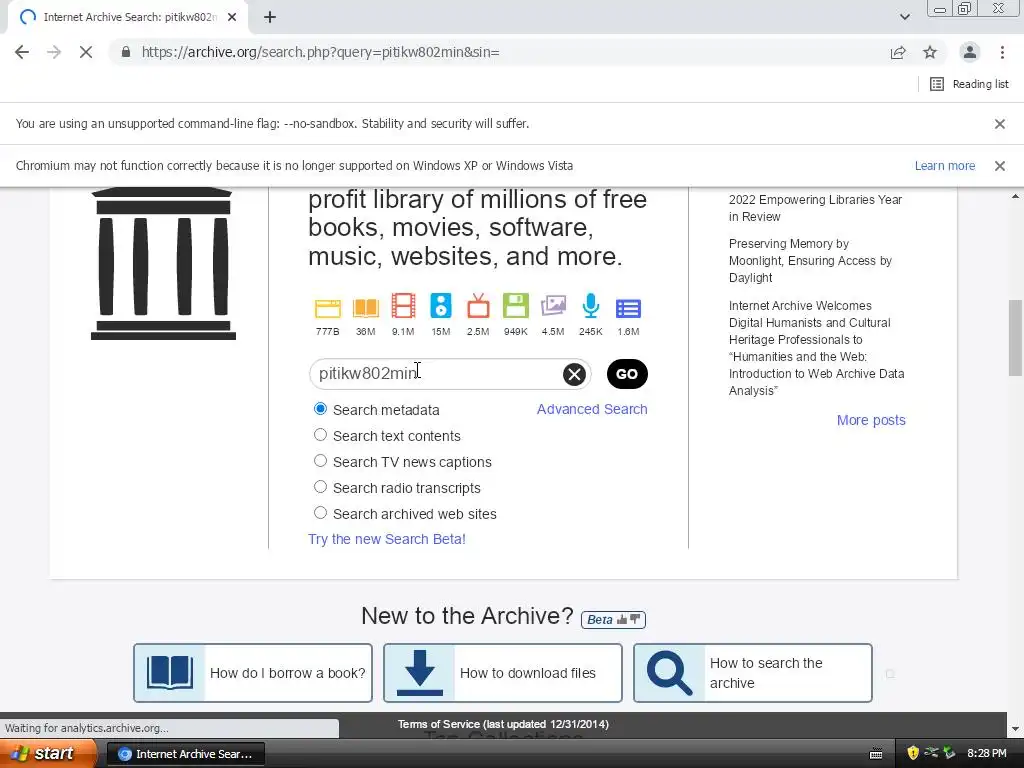Image resolution: width=1024 pixels, height=768 pixels.
Task: Open the Reading list
Action: coord(969,84)
